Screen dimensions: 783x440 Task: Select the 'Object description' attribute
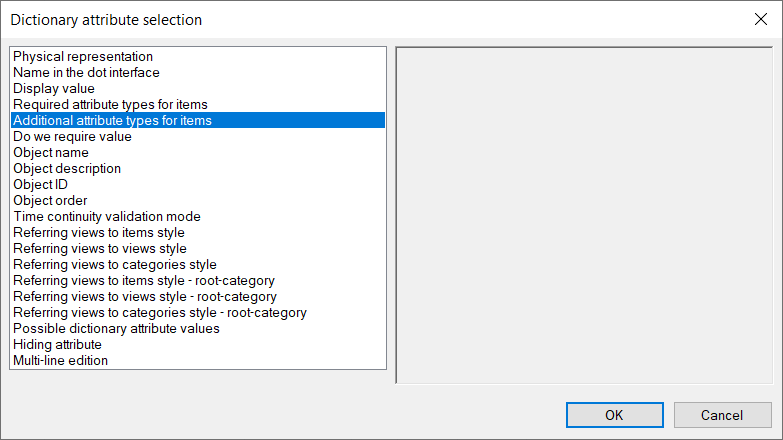tap(198, 168)
